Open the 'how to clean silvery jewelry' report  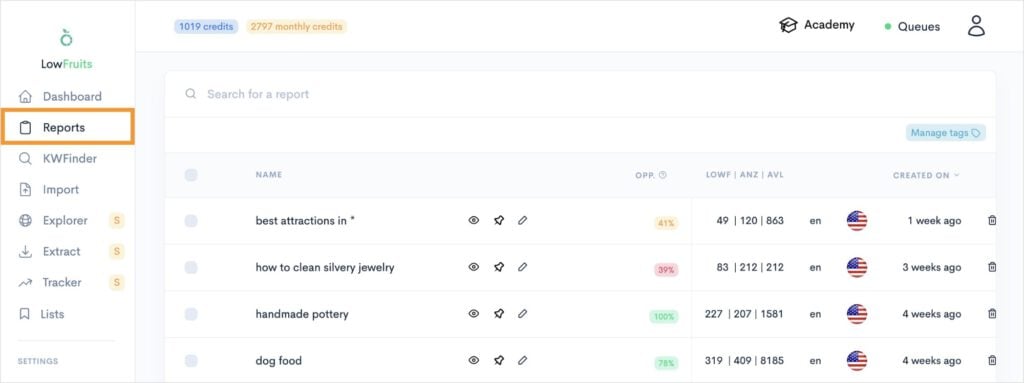coord(325,267)
